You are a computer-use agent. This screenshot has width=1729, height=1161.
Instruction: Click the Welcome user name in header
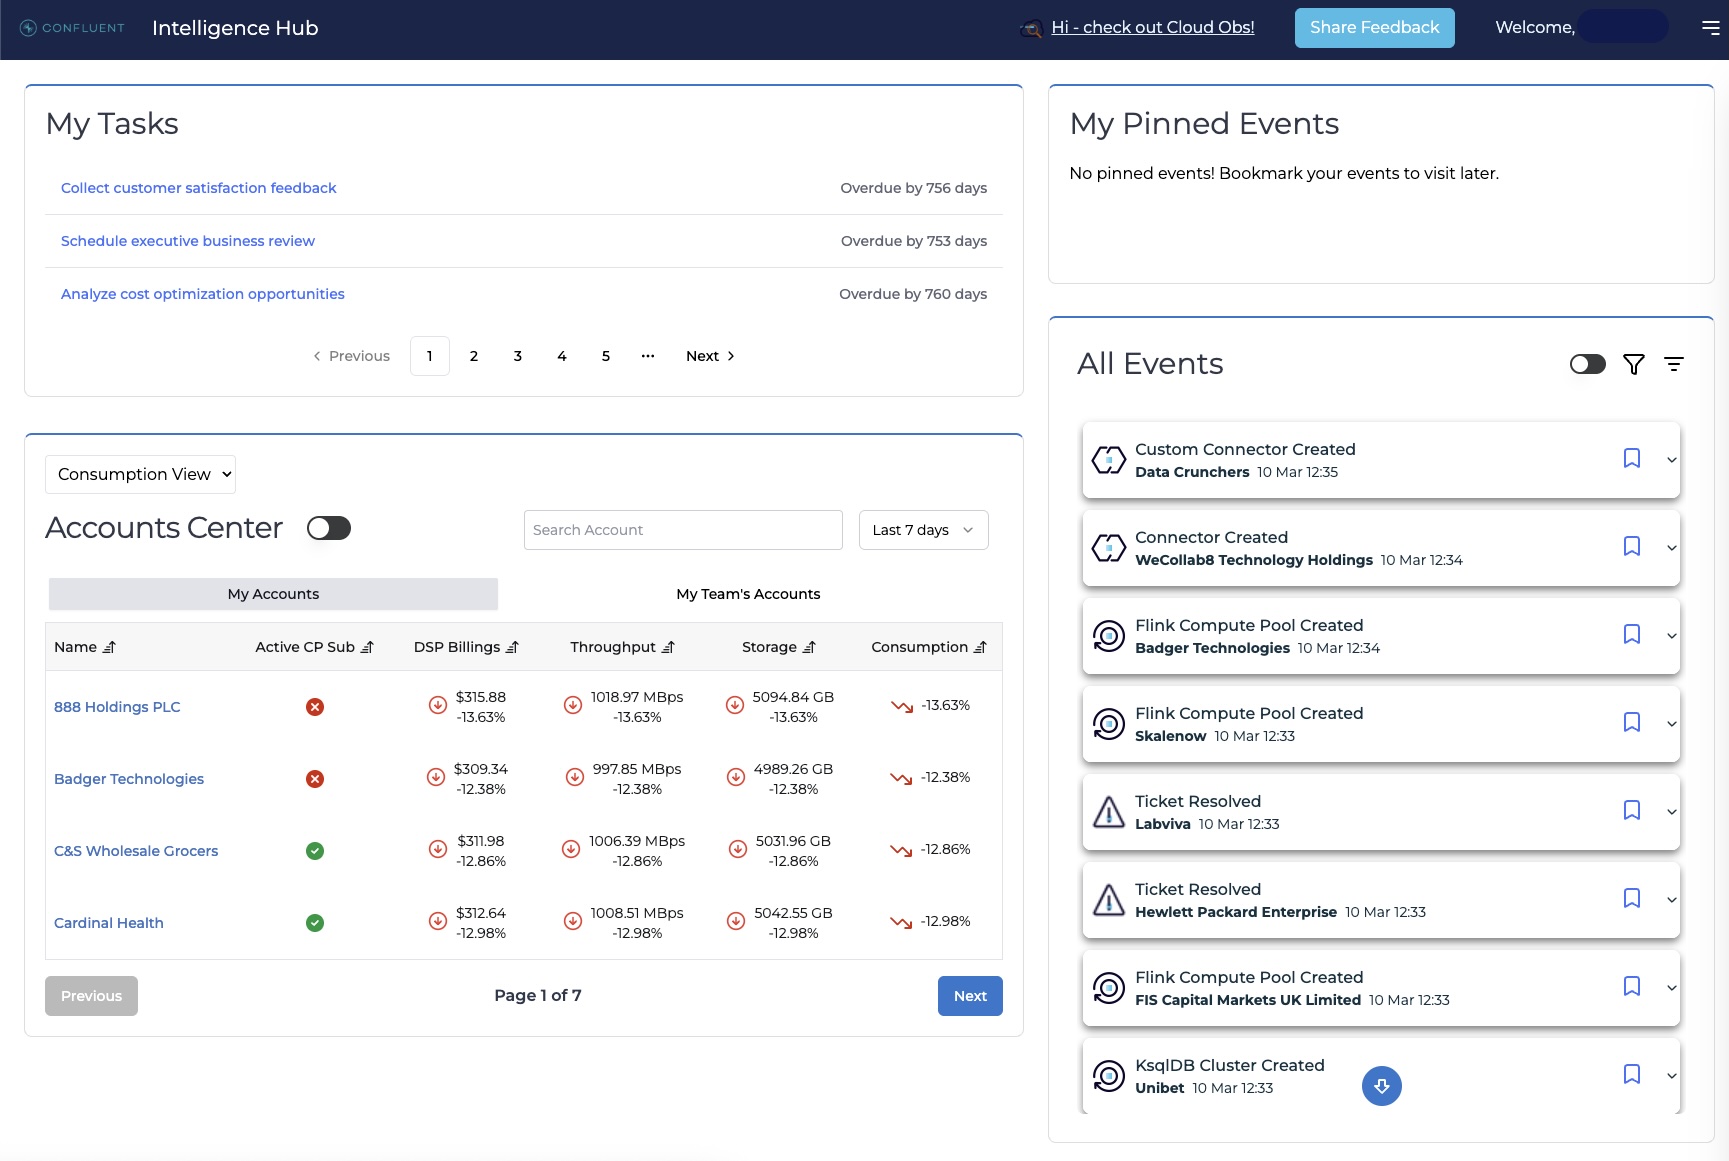click(x=1623, y=27)
